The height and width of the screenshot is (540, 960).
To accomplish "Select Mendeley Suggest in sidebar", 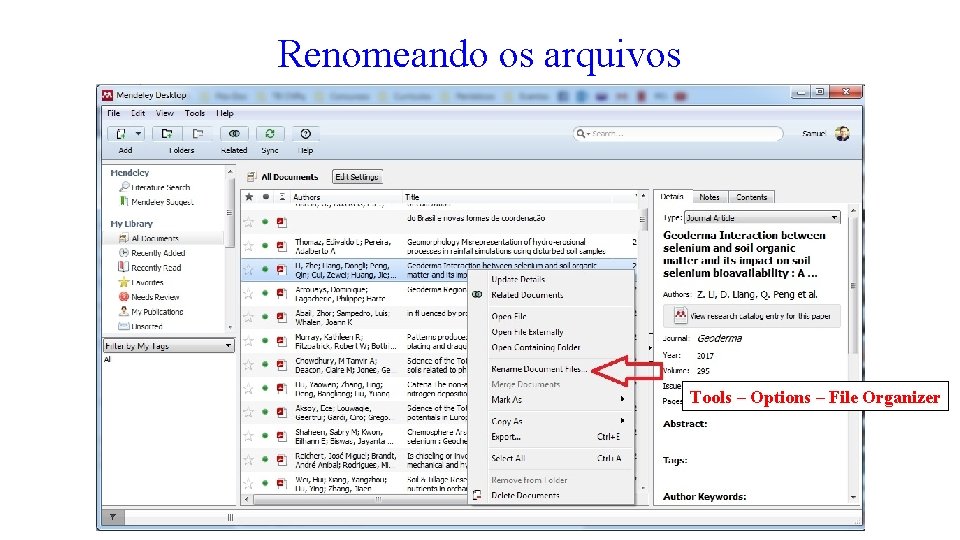I will pyautogui.click(x=162, y=202).
